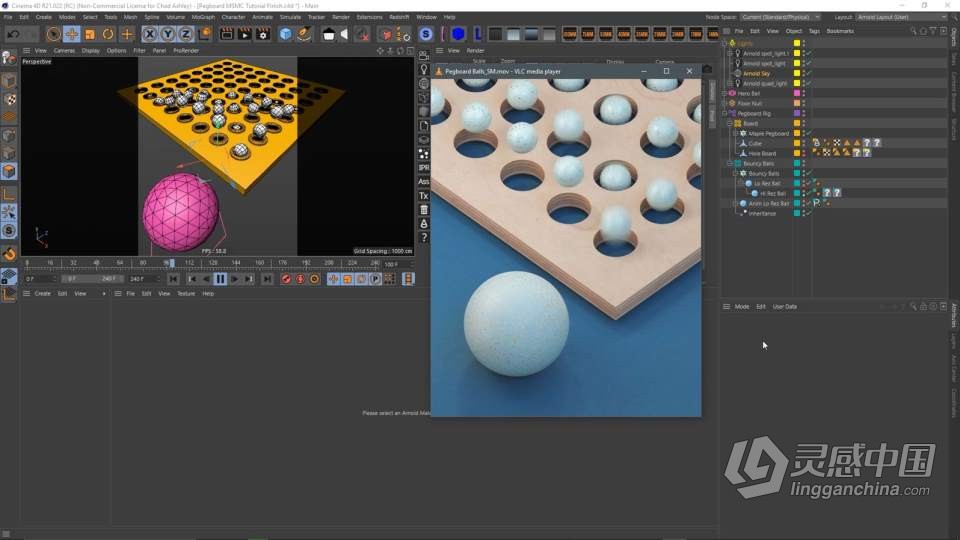
Task: Toggle the Arnold Sky enable checkmark
Action: [x=809, y=73]
